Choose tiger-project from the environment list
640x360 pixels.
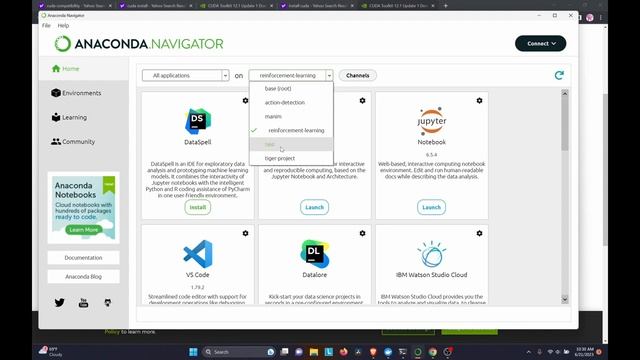291,158
